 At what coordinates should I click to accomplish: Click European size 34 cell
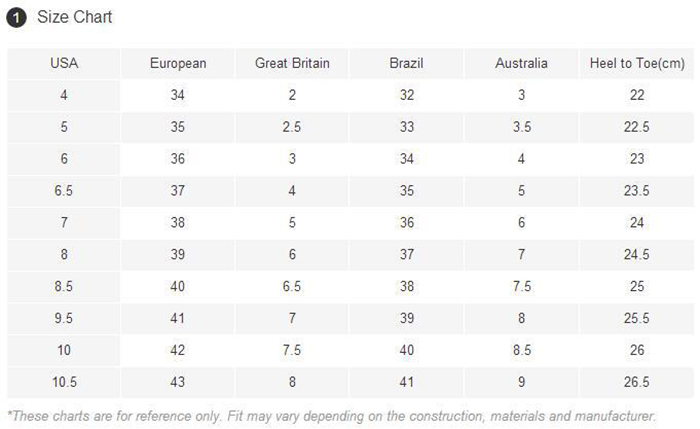[178, 95]
